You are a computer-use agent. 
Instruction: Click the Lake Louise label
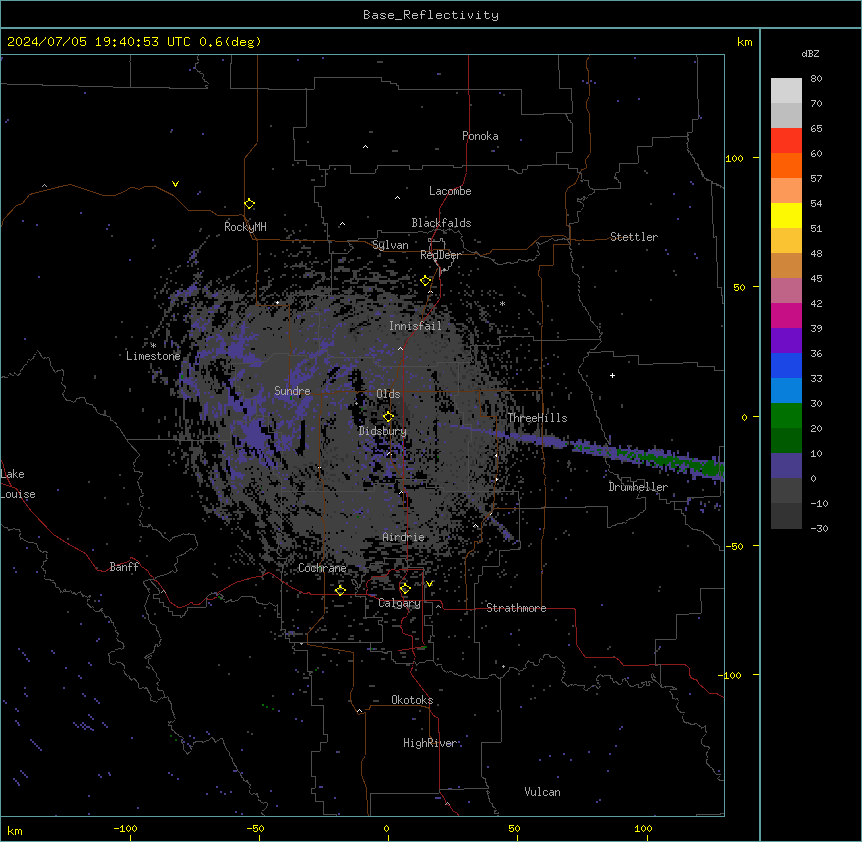click(18, 484)
